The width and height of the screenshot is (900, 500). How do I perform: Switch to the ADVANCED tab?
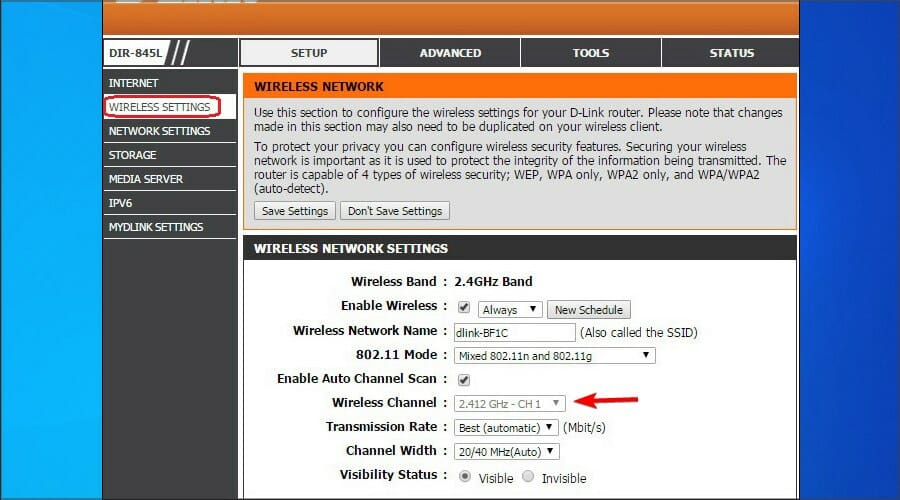tap(450, 53)
